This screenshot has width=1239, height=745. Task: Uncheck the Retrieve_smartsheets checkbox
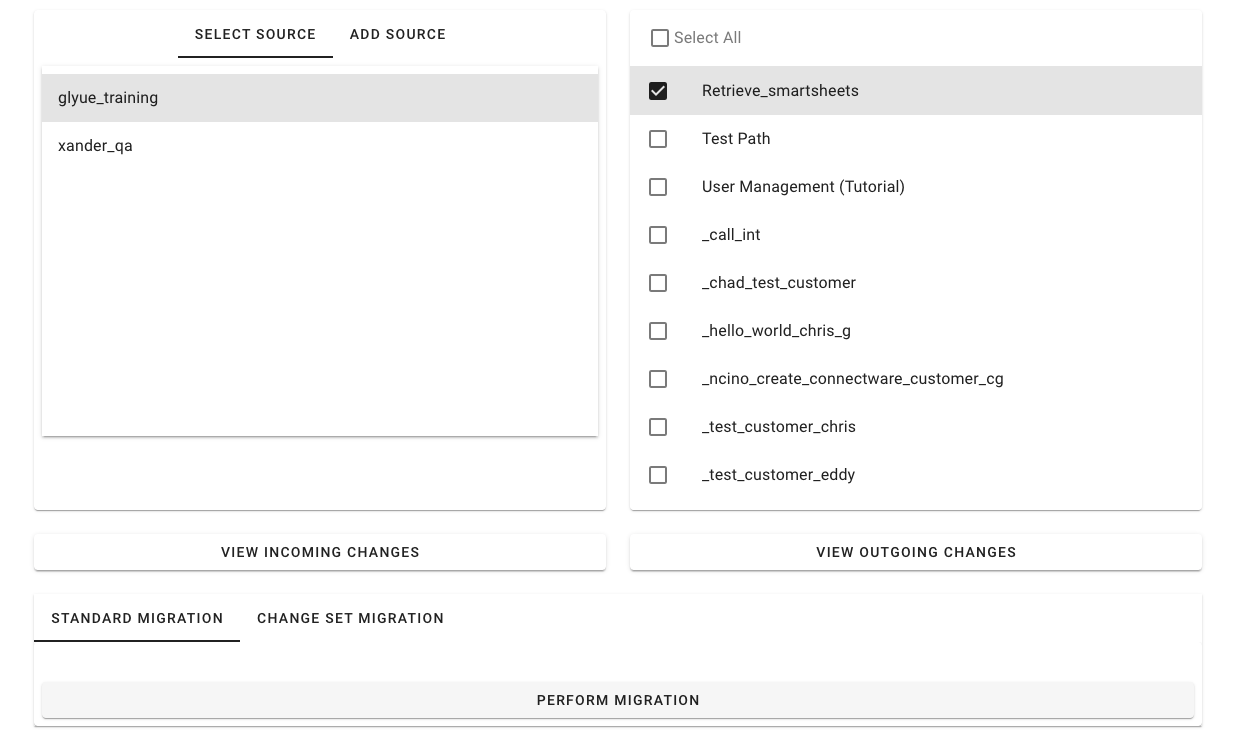coord(658,91)
